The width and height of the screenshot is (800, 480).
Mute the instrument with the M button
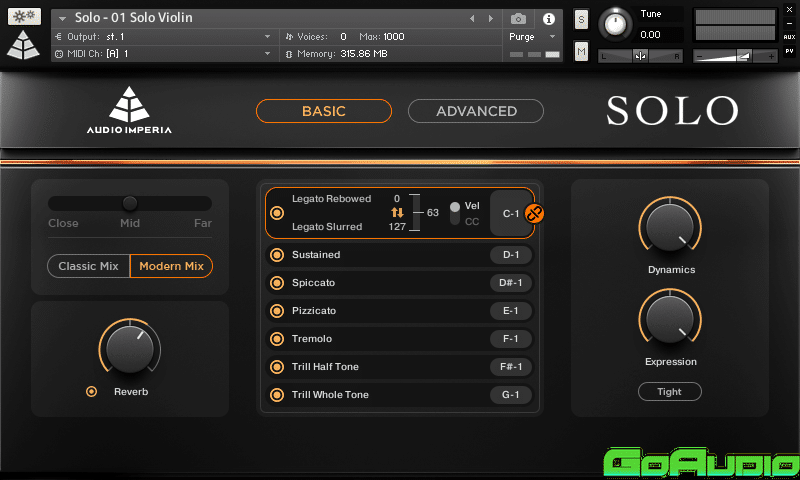[581, 51]
